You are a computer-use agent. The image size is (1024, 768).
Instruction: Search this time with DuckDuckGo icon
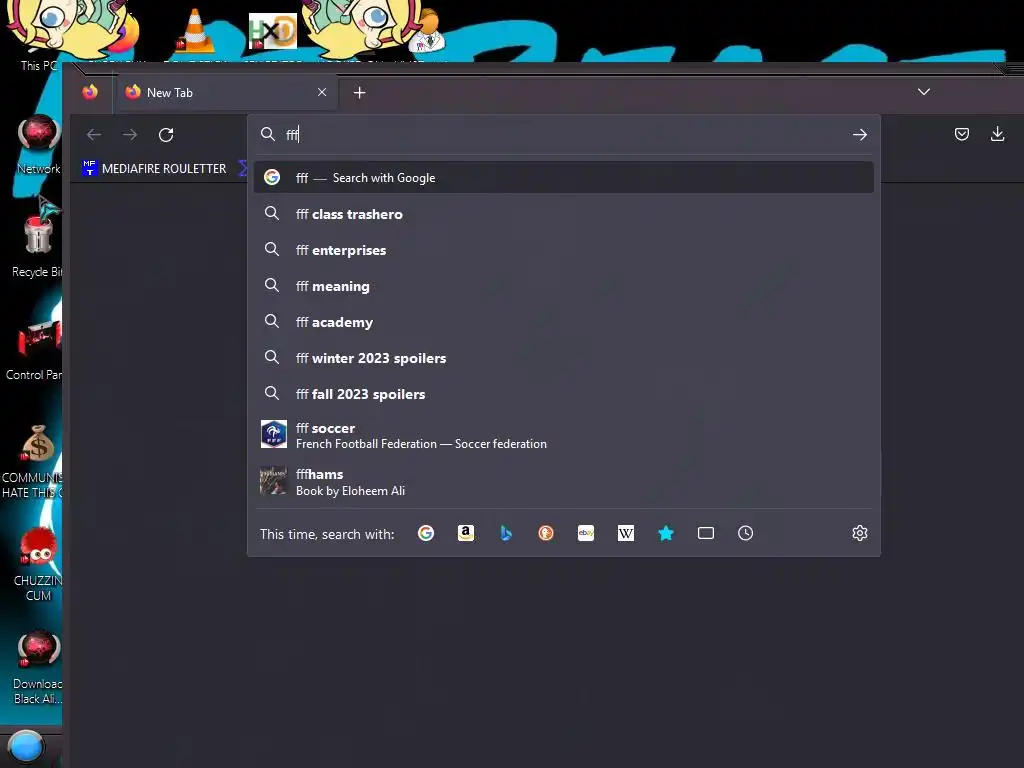tap(546, 534)
